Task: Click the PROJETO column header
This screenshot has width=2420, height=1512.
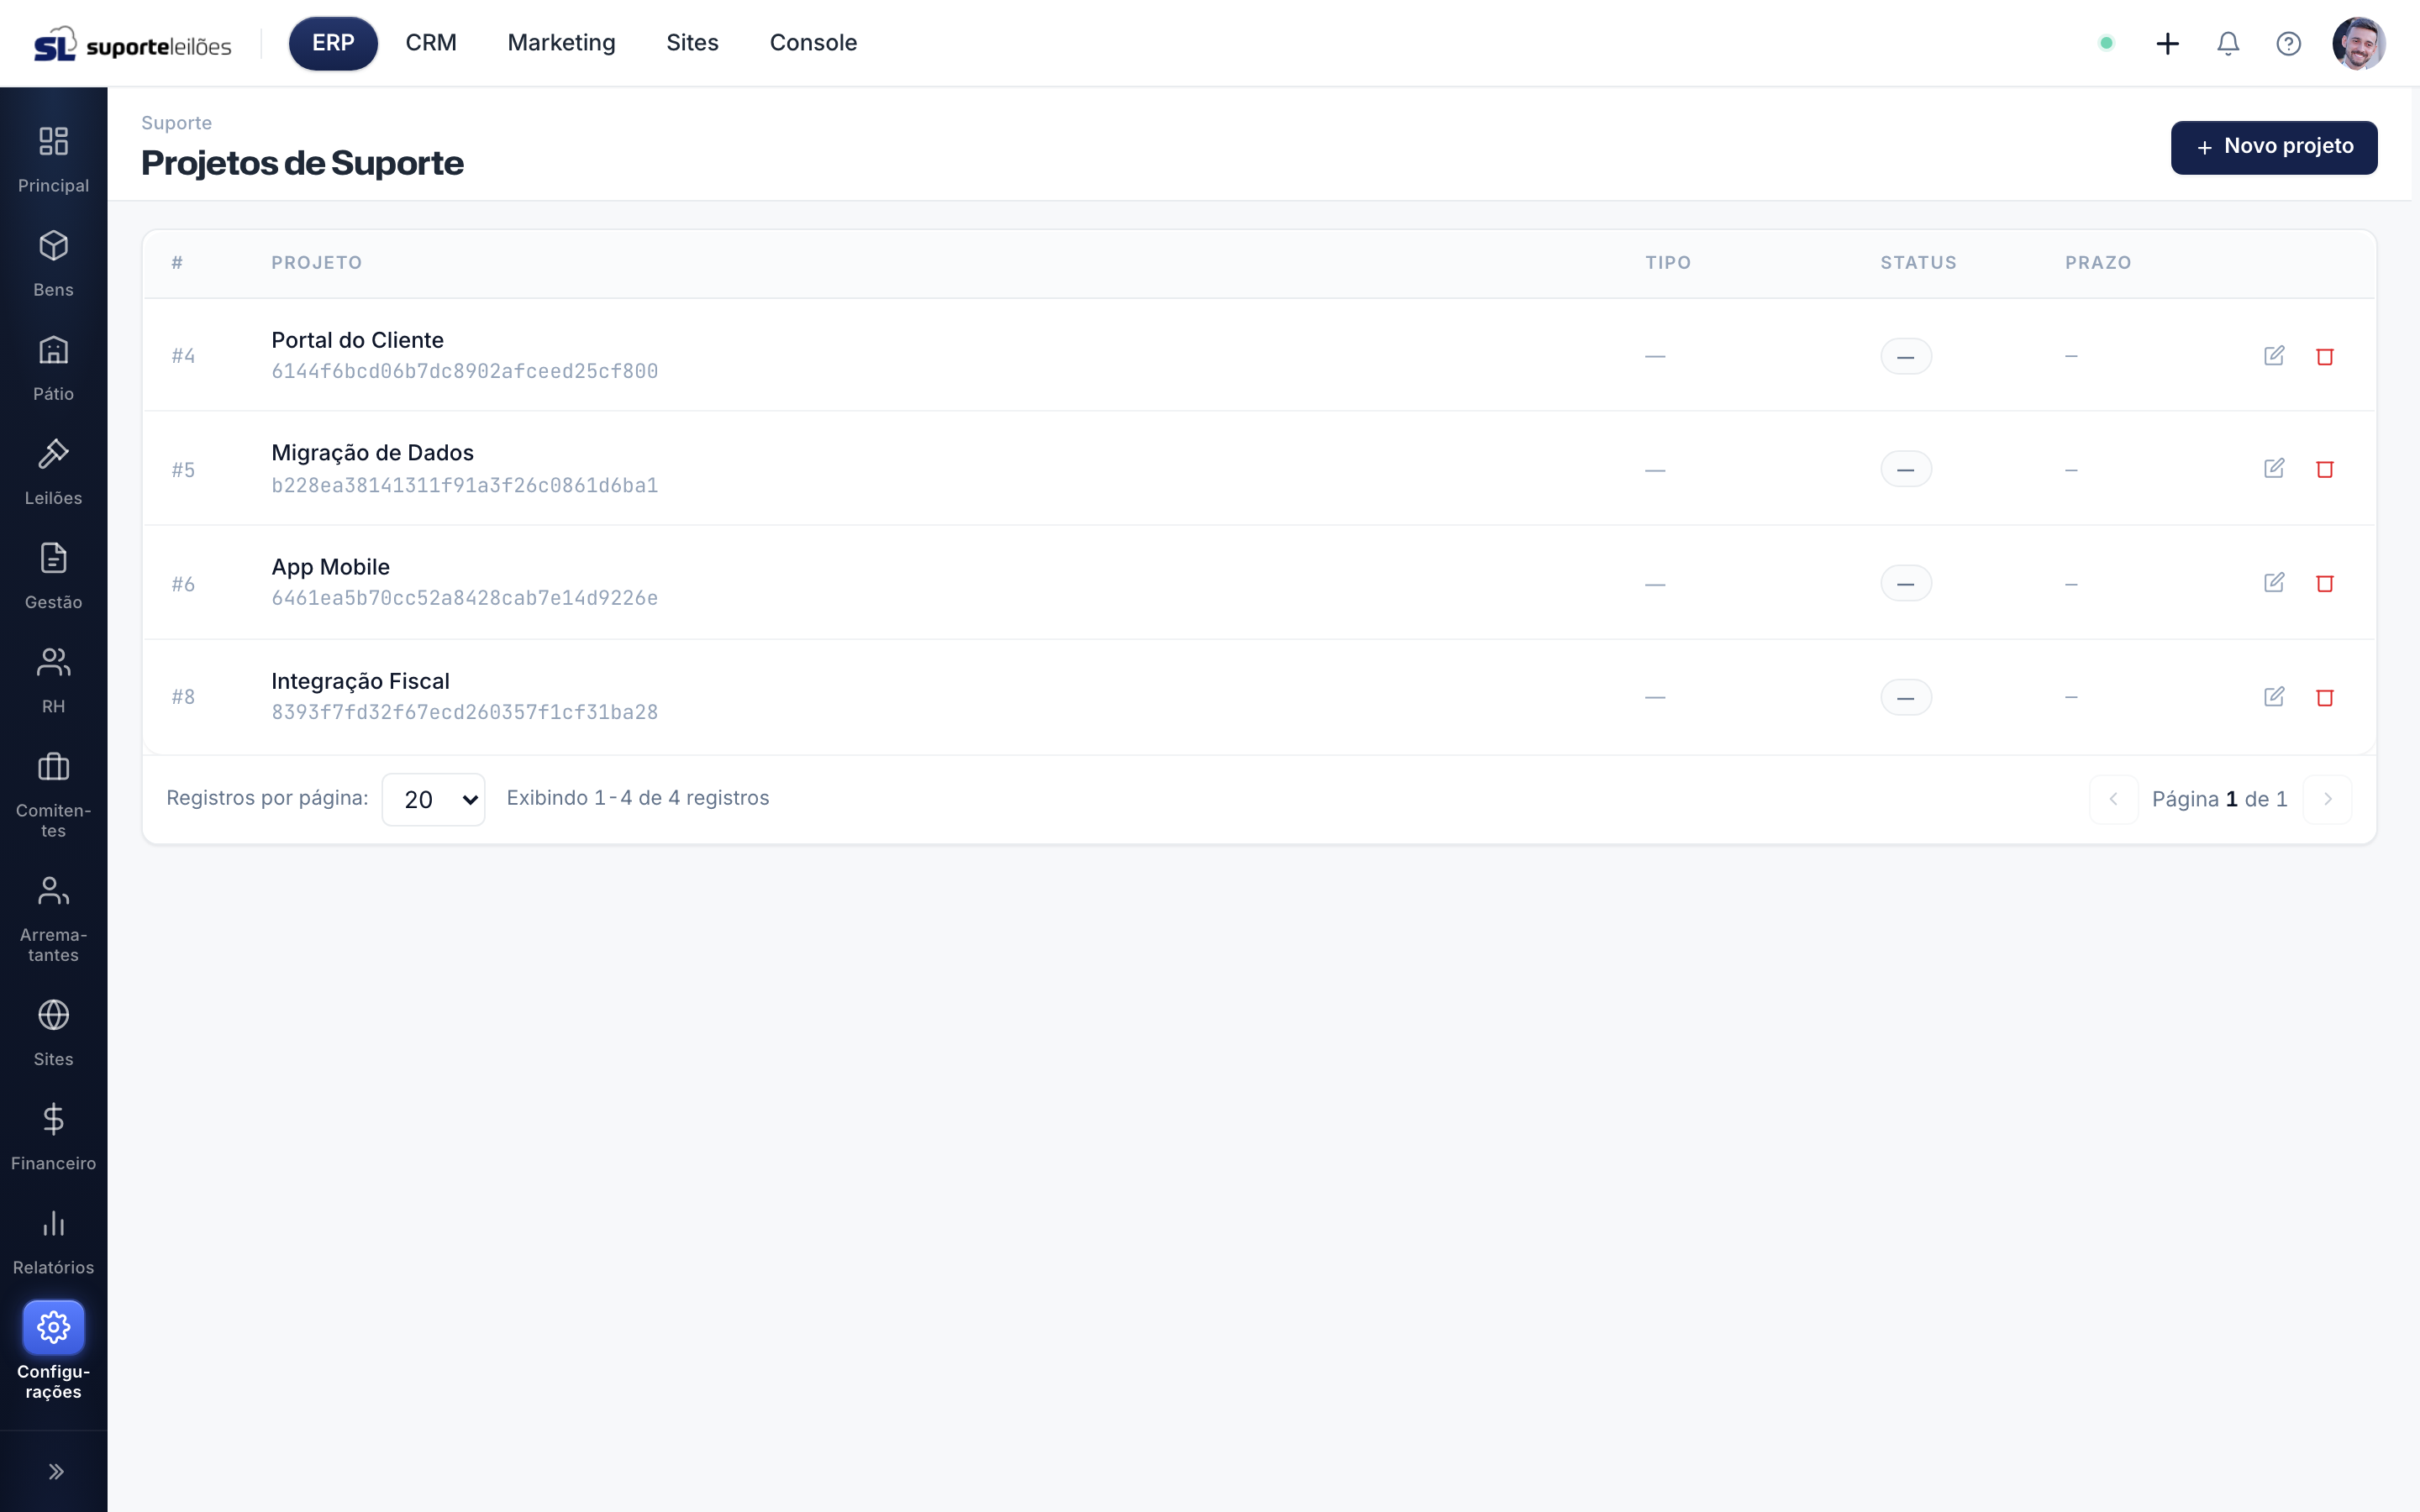Action: point(316,263)
